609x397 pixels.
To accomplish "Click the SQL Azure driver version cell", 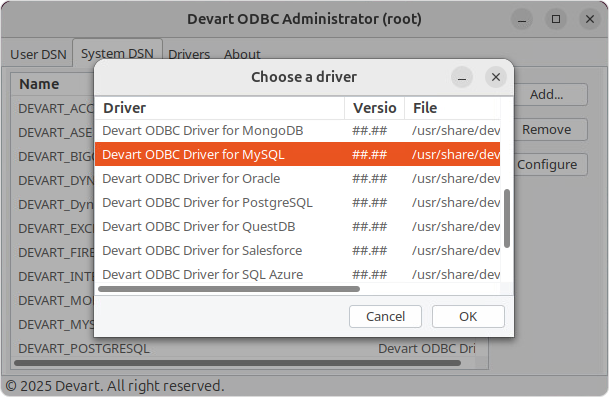I will (x=374, y=274).
